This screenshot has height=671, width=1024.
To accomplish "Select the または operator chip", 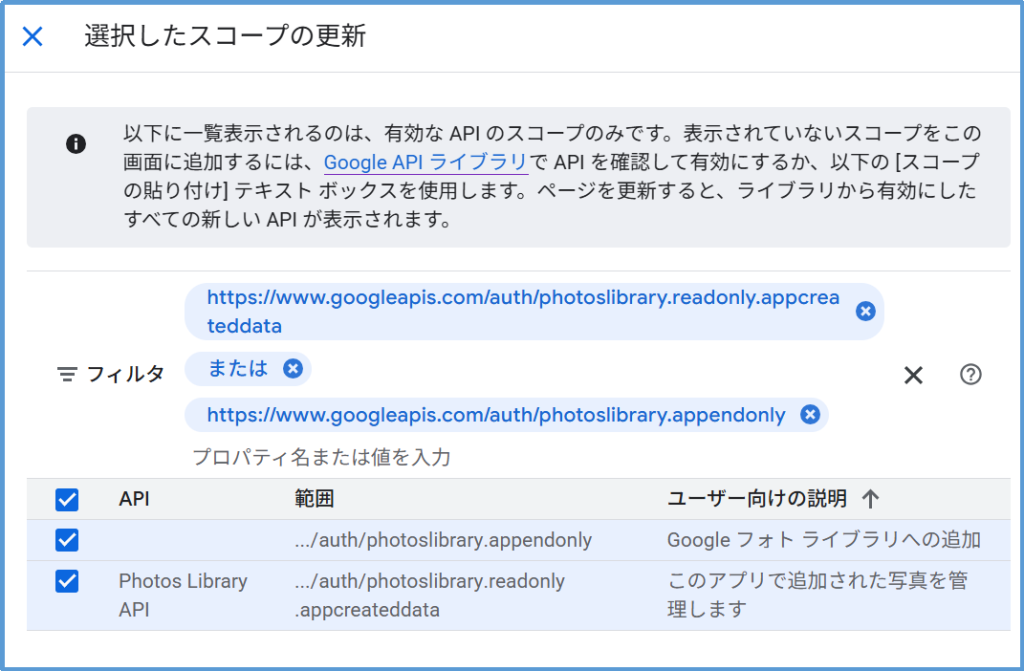I will coord(238,369).
